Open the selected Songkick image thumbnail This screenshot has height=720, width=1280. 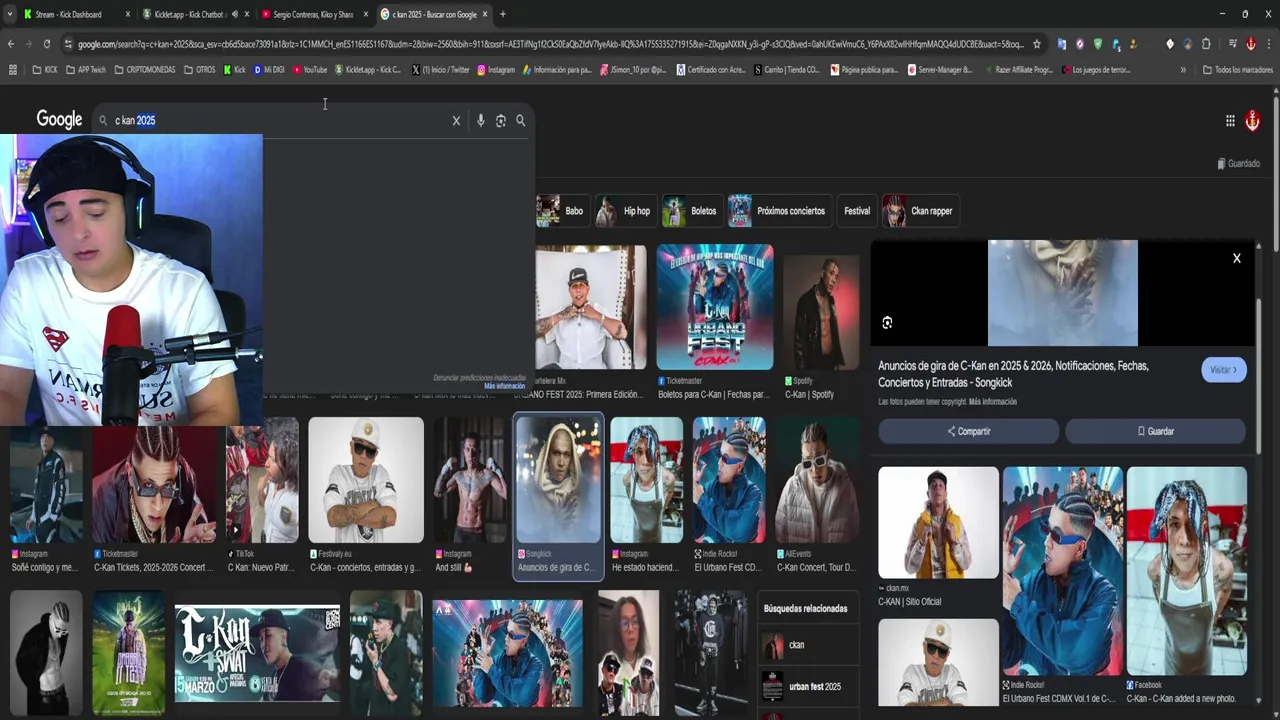coord(558,480)
